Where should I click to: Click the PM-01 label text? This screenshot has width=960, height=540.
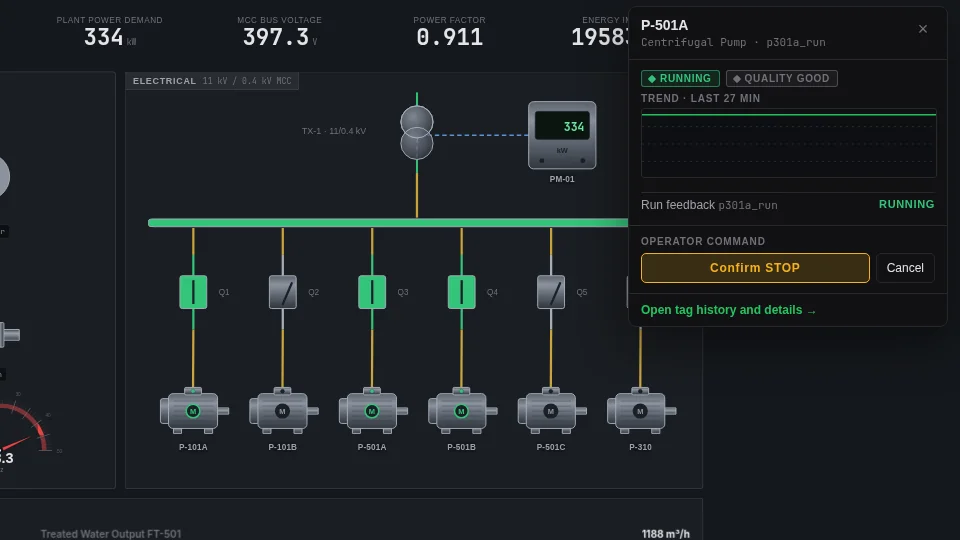[x=562, y=179]
